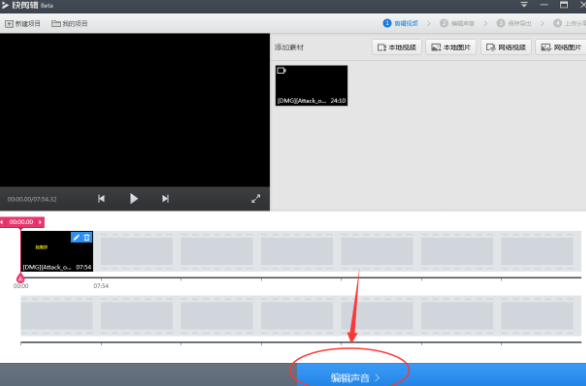This screenshot has height=386, width=586.
Task: Select the Attack media thumbnail in library
Action: coord(311,86)
